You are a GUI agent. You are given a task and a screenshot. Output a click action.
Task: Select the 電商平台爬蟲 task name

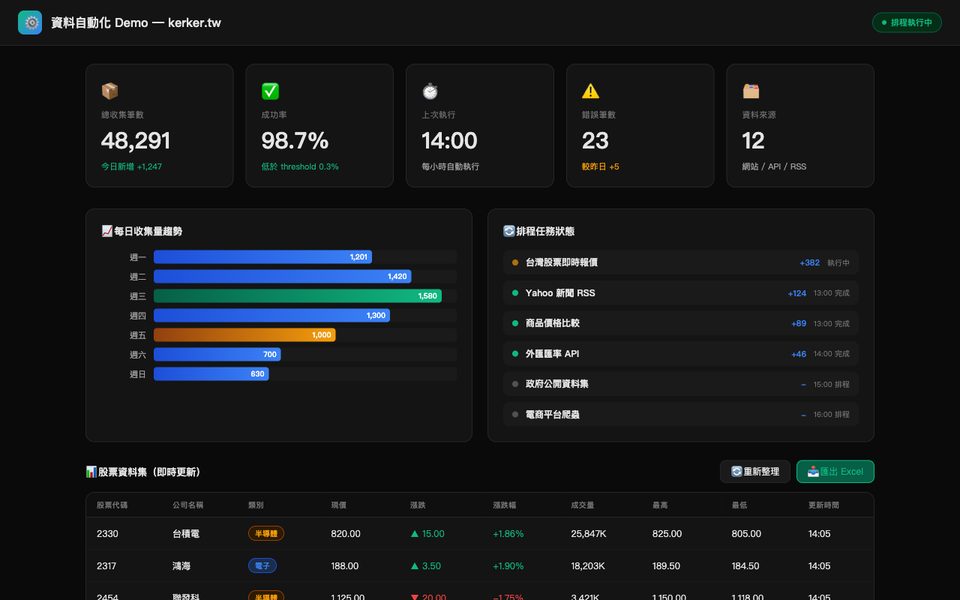tap(552, 414)
